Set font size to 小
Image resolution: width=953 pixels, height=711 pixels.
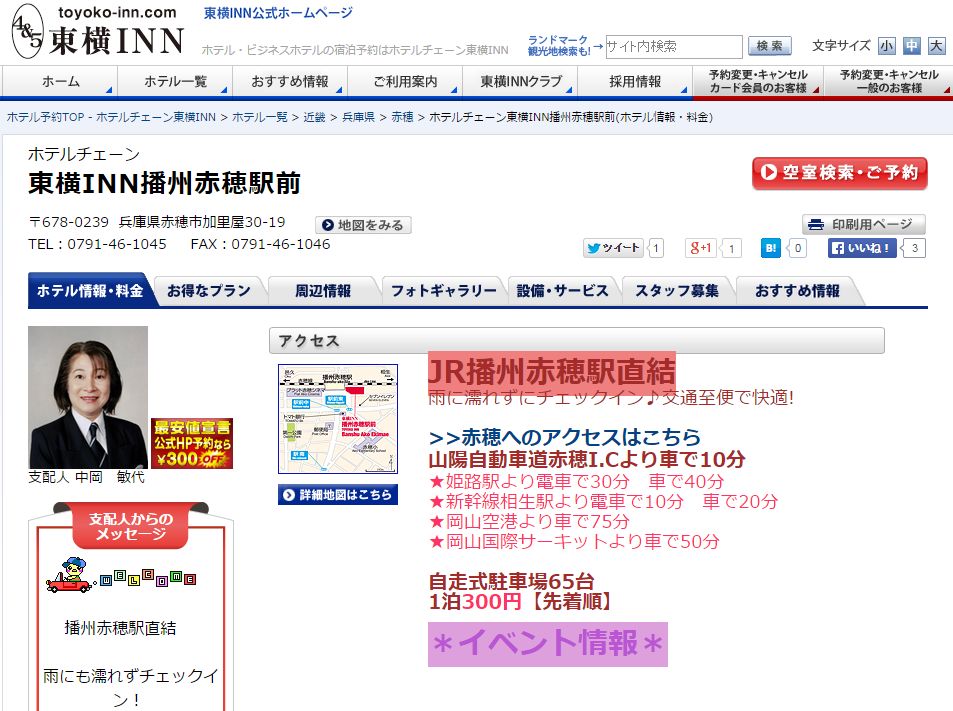point(887,46)
